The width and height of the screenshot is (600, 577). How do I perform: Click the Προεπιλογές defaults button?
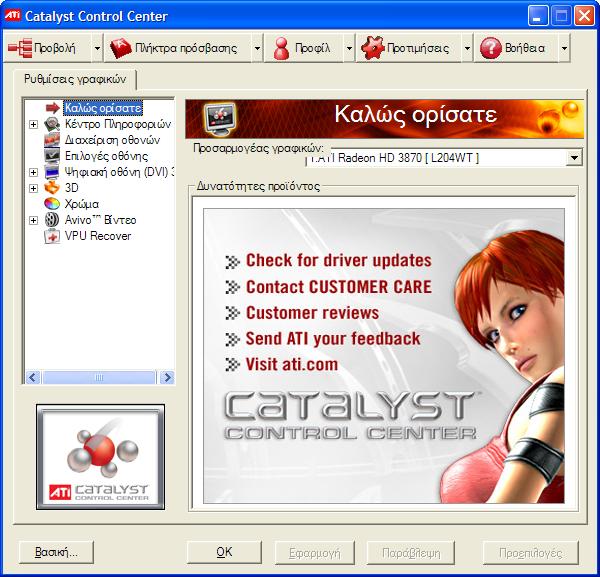coord(531,552)
